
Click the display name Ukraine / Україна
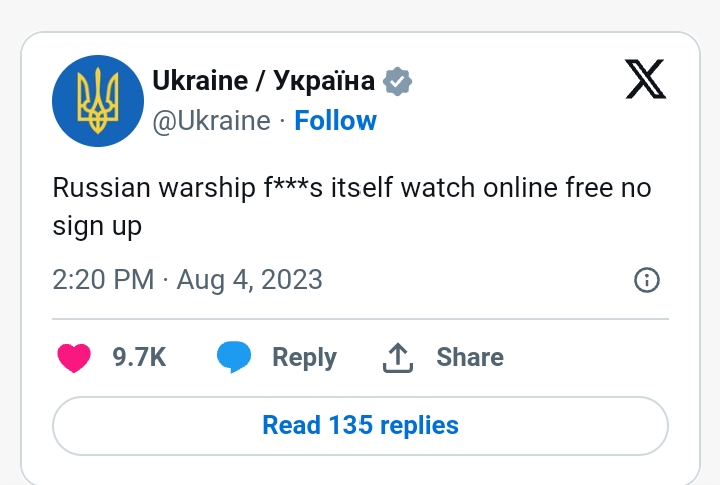click(x=264, y=81)
